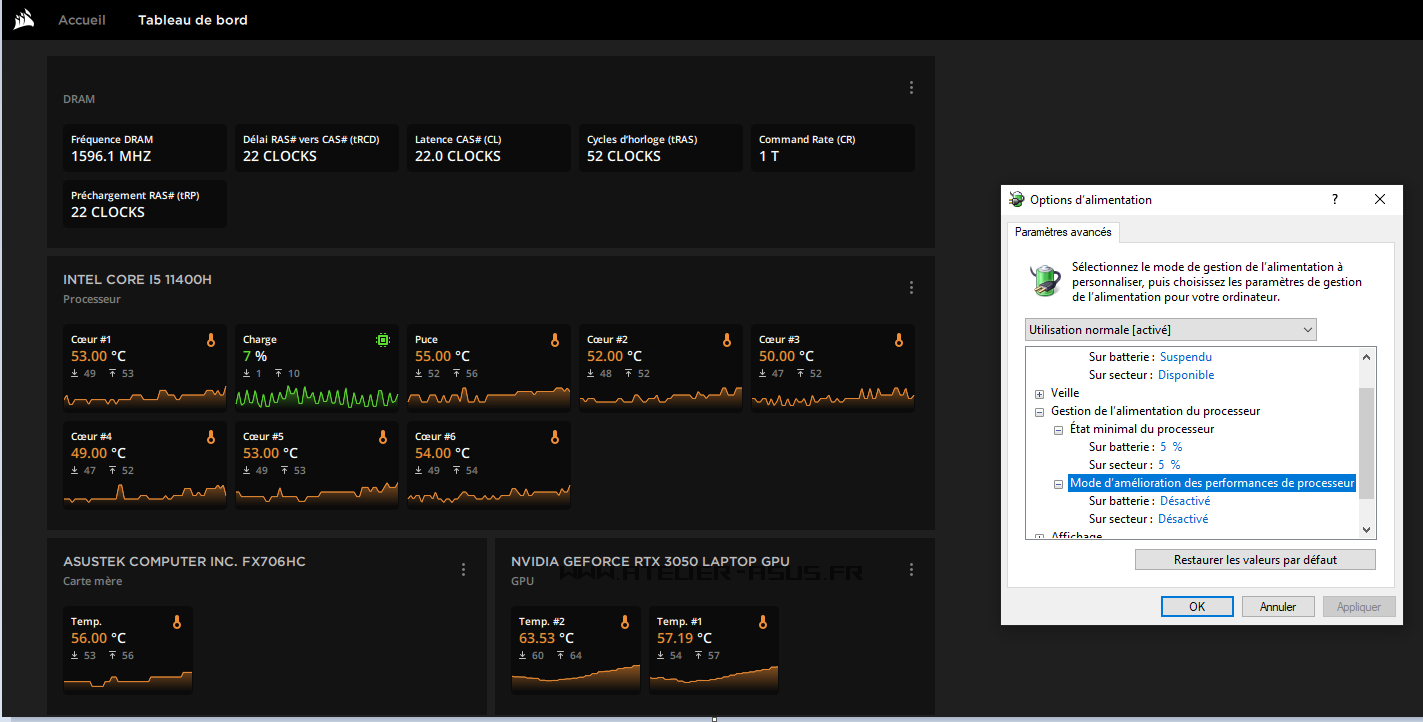Open the motherboard panel three-dot menu
The image size is (1423, 722).
pyautogui.click(x=463, y=570)
